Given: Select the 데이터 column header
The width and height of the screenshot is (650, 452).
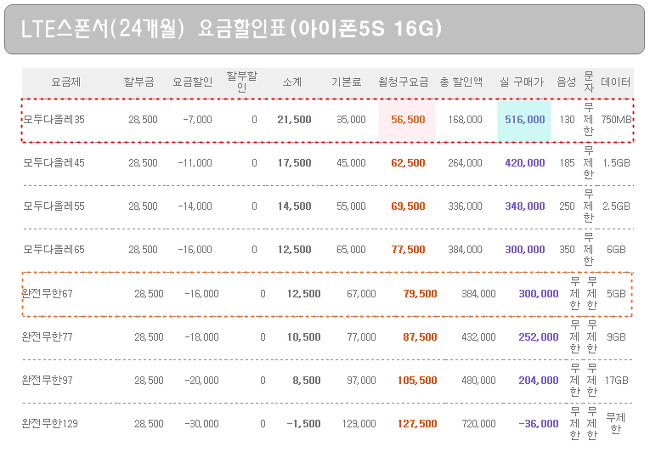Looking at the screenshot, I should pos(616,82).
